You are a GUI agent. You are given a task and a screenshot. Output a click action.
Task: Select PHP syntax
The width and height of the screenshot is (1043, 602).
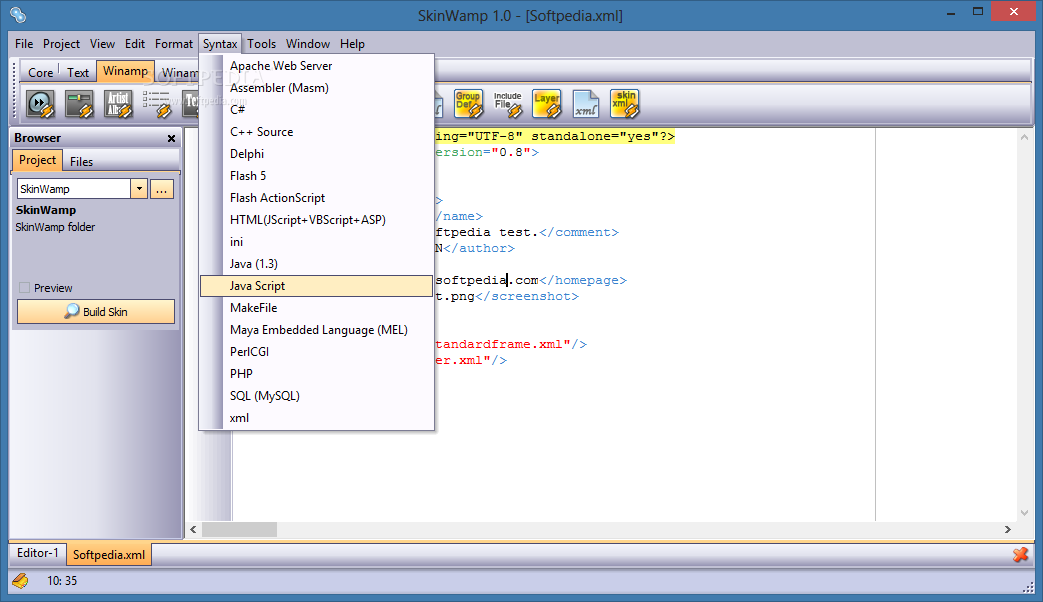(x=317, y=373)
